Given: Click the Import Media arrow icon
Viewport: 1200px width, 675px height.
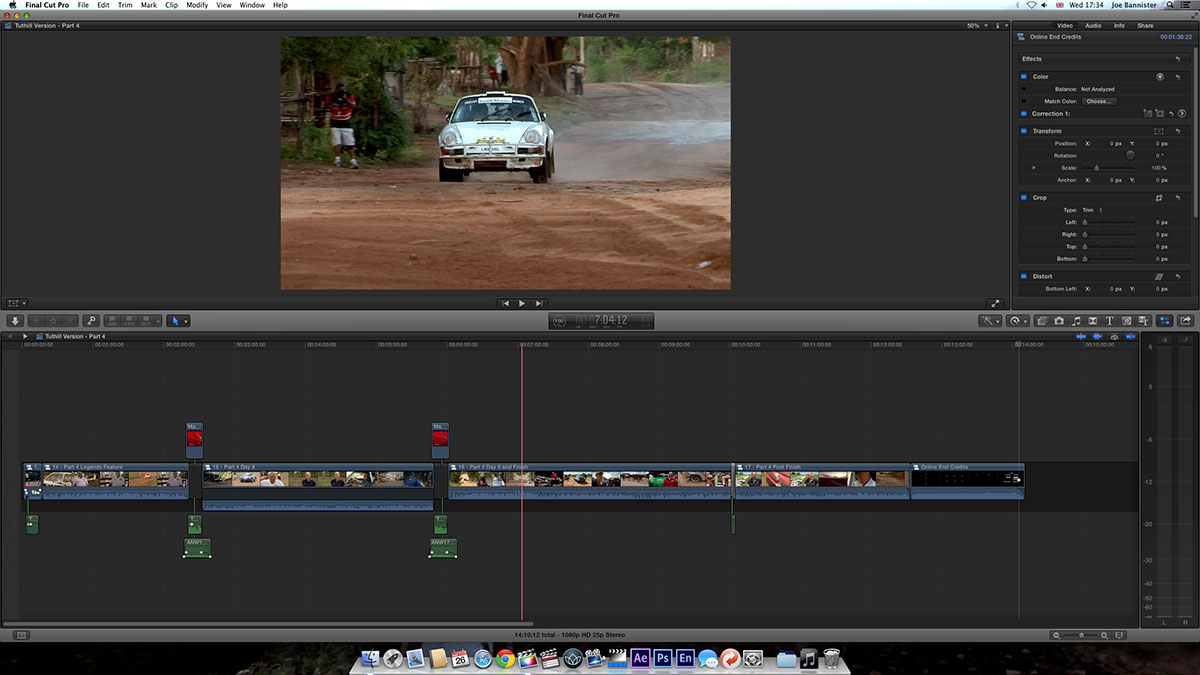Looking at the screenshot, I should coord(15,321).
